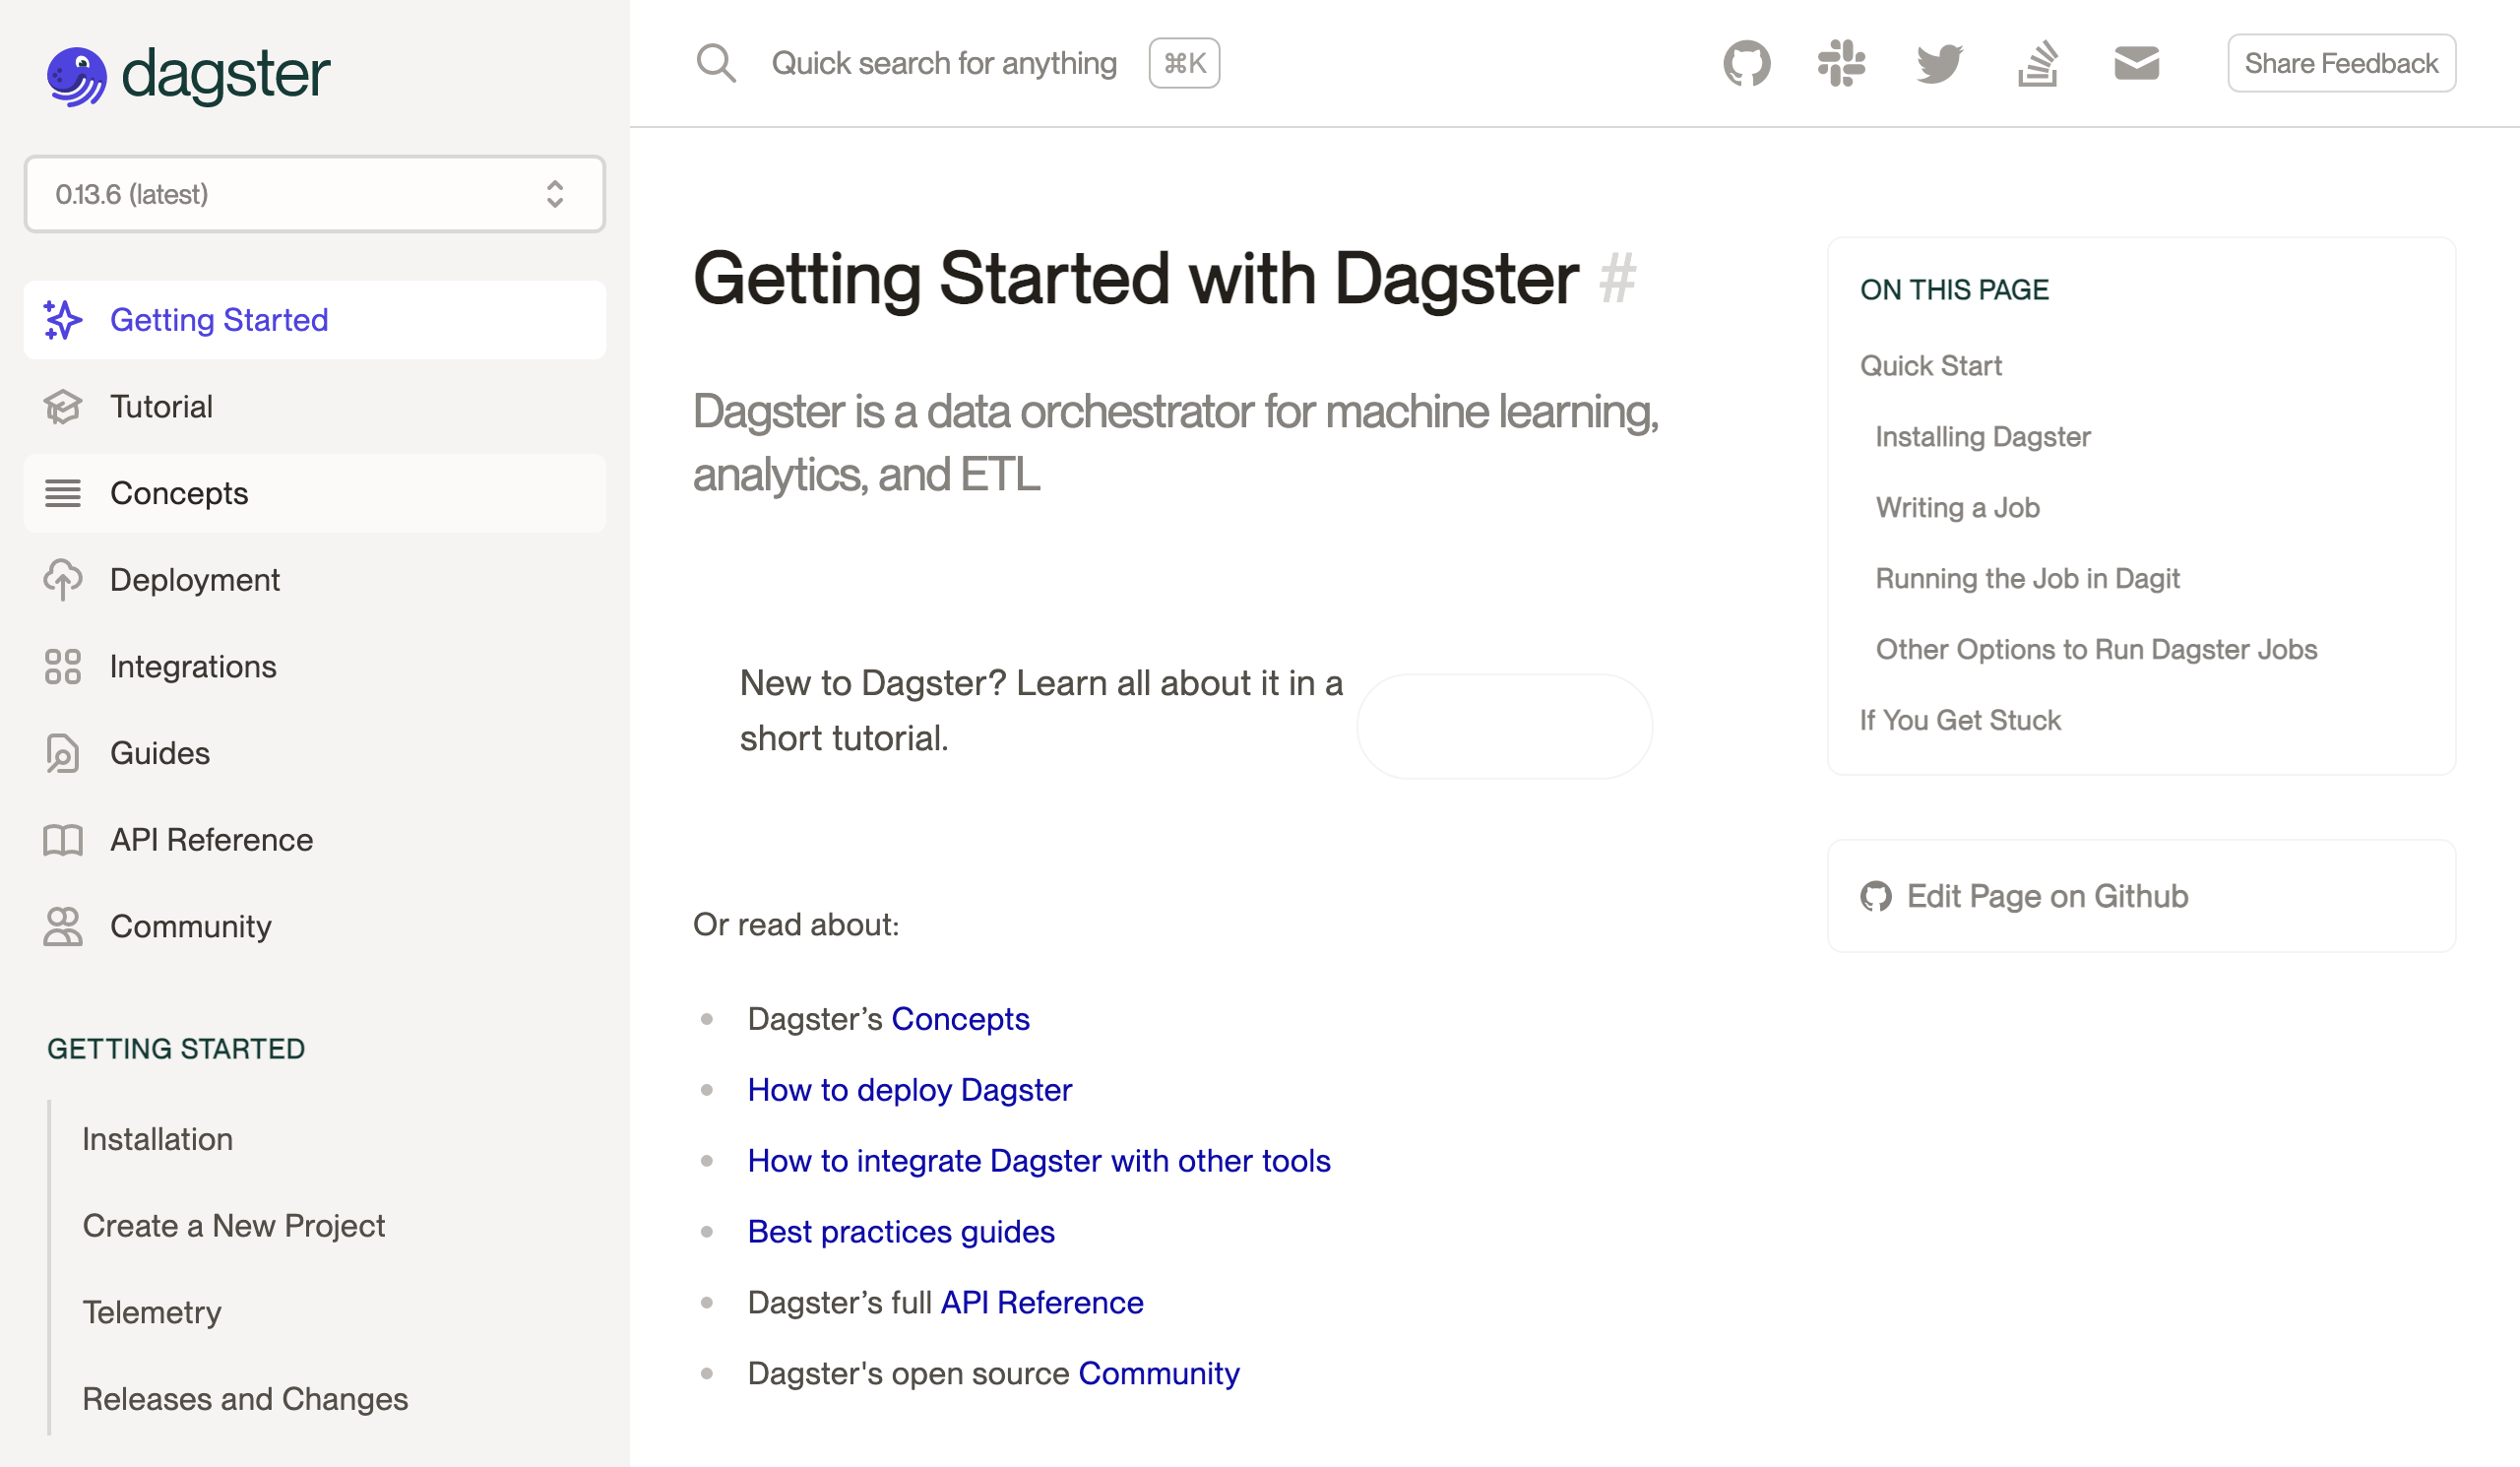Click GitHub icon beside Edit Page

tap(1875, 896)
